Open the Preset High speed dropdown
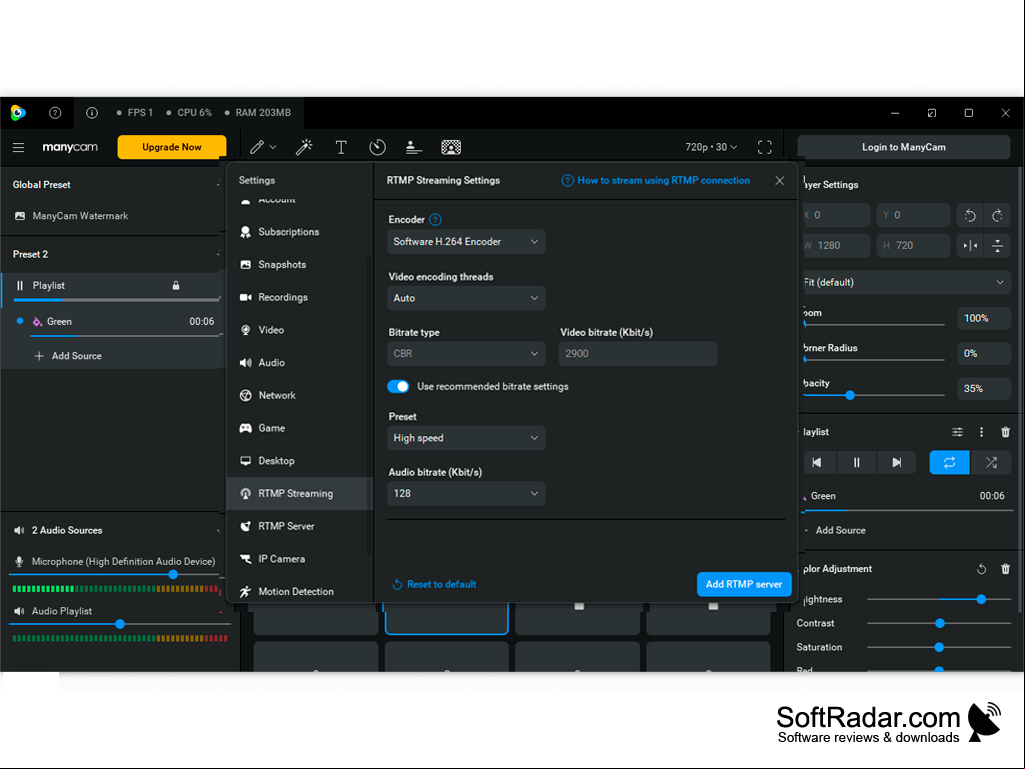The image size is (1025, 769). coord(466,438)
